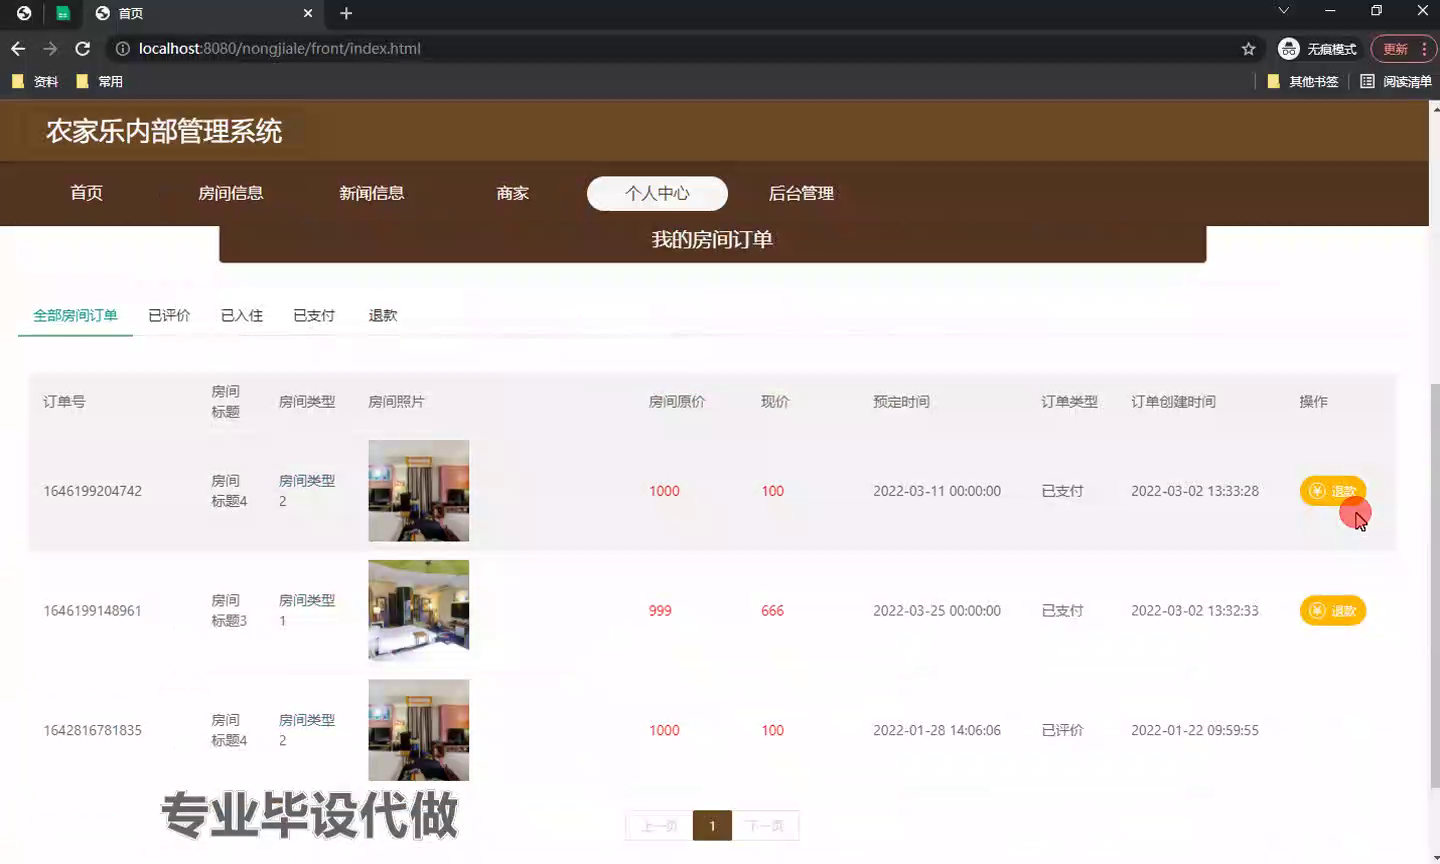Open the tab search chevron in the title bar
This screenshot has width=1440, height=864.
(x=1283, y=11)
